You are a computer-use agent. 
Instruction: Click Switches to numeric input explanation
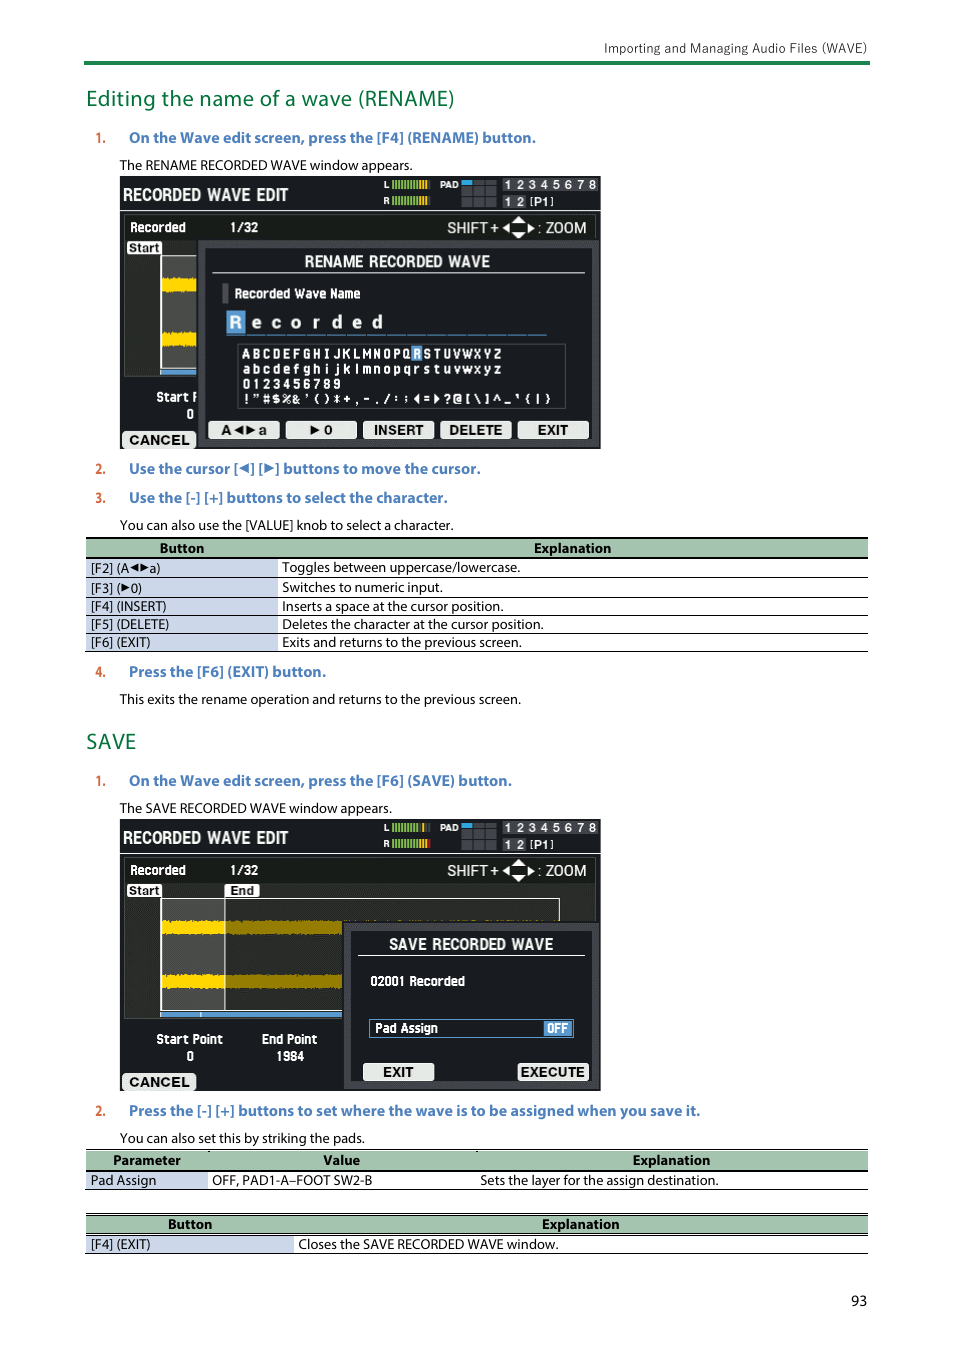(362, 588)
